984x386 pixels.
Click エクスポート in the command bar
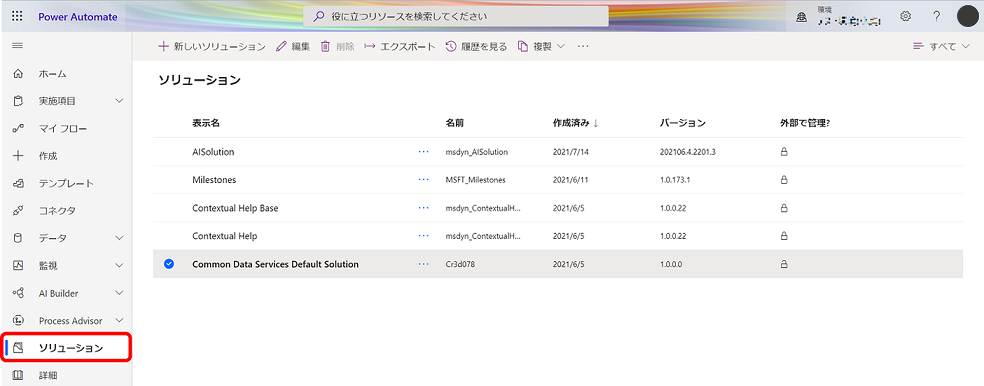tap(400, 46)
